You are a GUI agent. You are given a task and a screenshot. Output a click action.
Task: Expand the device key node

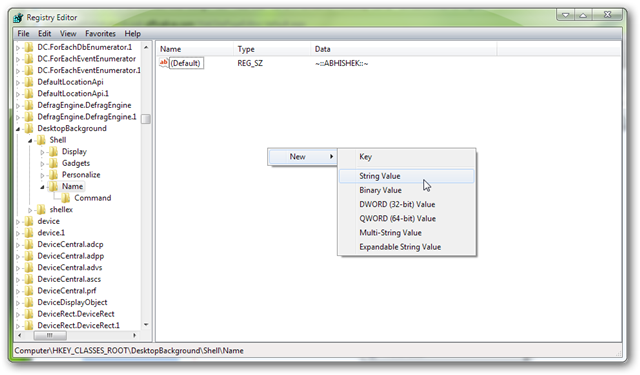point(18,222)
